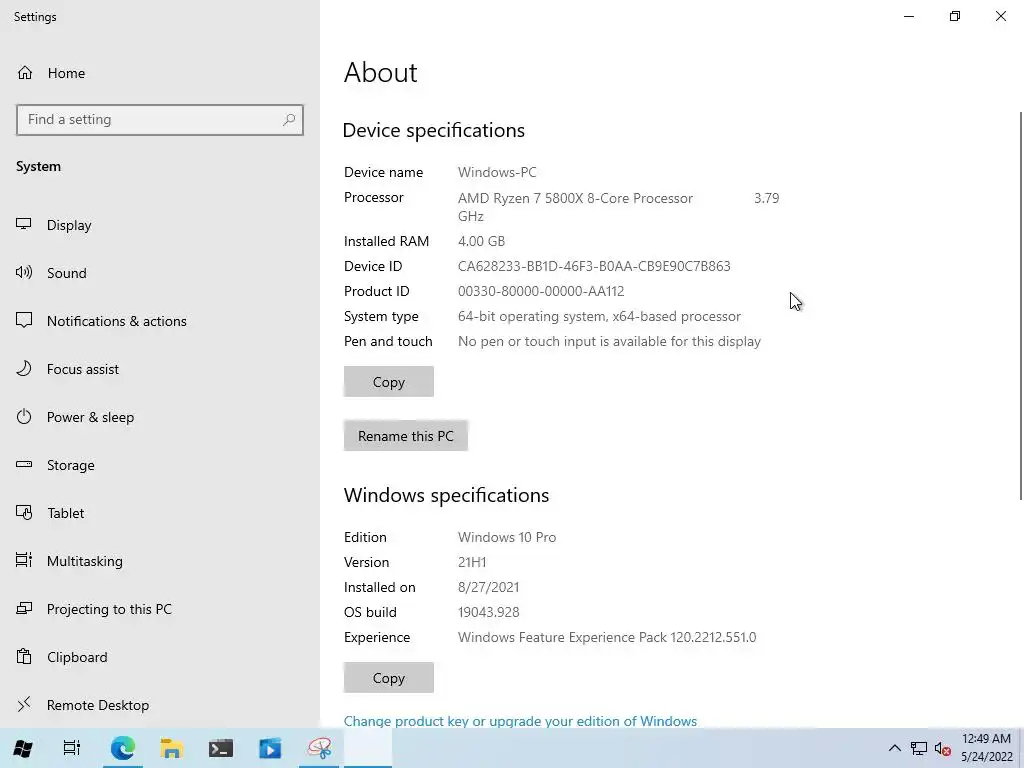
Task: Click the network icon in system tray
Action: pos(919,748)
